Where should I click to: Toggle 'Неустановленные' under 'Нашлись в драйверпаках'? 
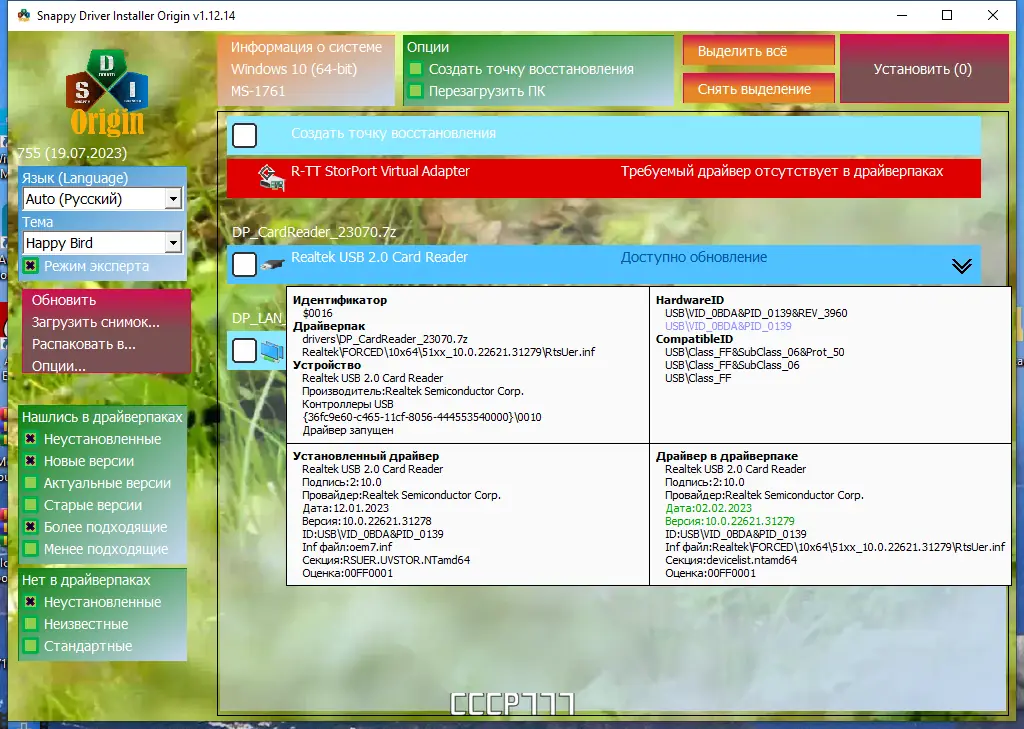click(30, 439)
